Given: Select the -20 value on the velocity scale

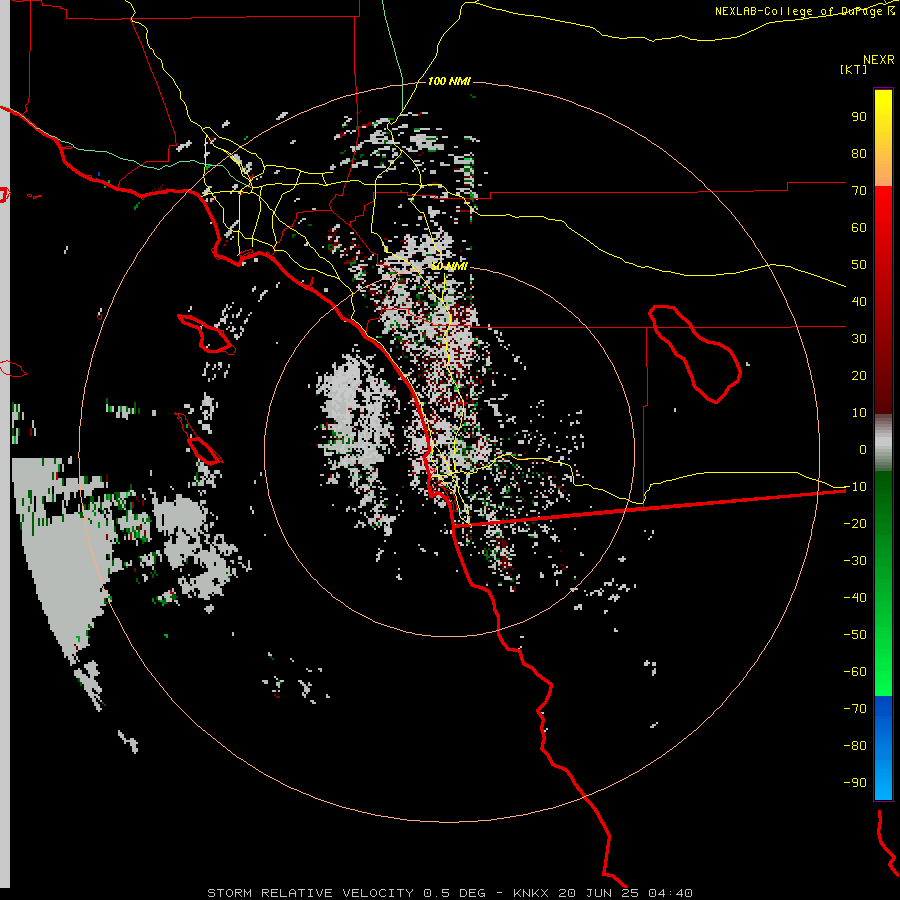Looking at the screenshot, I should pos(855,523).
